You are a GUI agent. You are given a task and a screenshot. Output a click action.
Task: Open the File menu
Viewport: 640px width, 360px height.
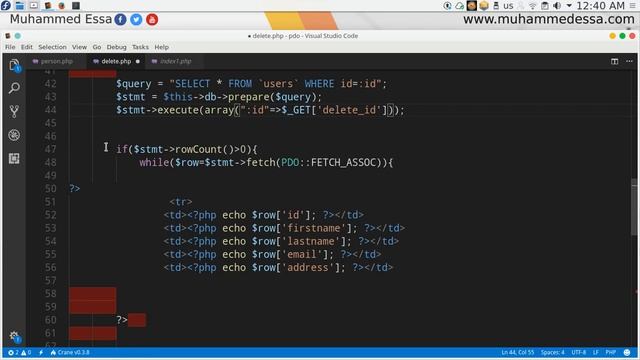pos(10,47)
